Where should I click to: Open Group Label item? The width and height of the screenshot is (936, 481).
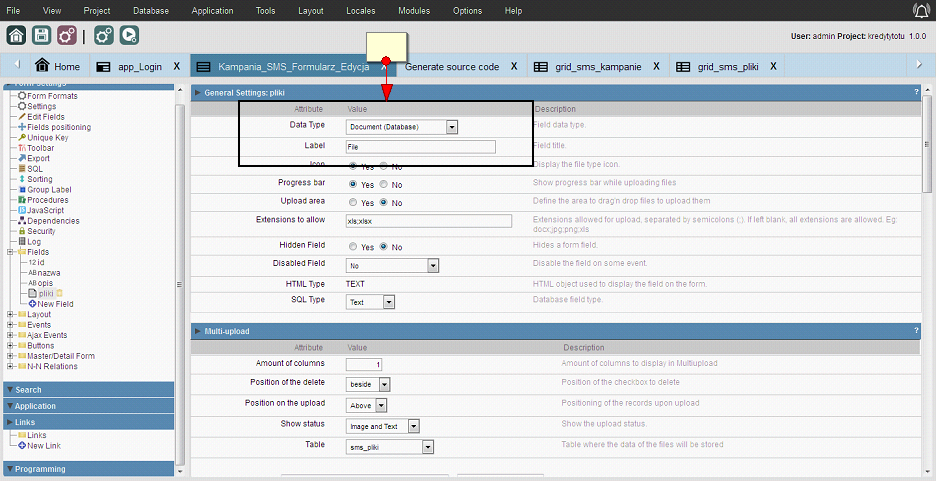coord(49,190)
